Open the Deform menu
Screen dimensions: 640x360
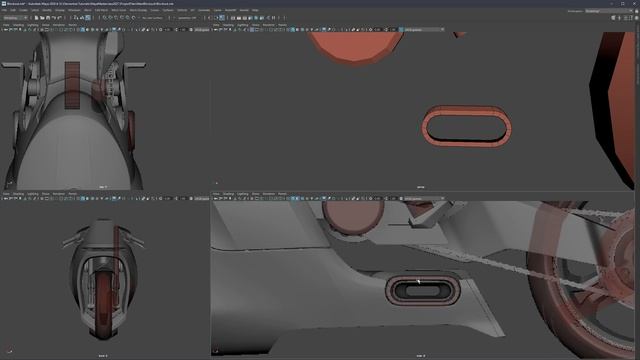tap(182, 10)
